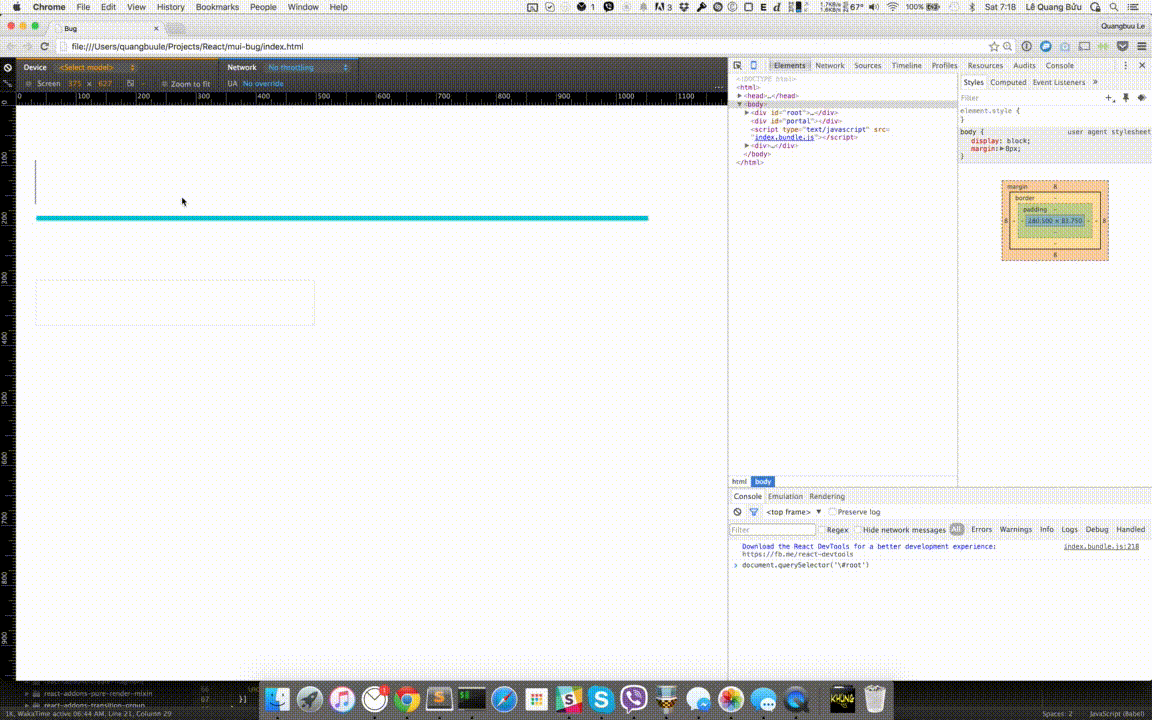Click the media queries icon under the emulation toggle

point(7,84)
